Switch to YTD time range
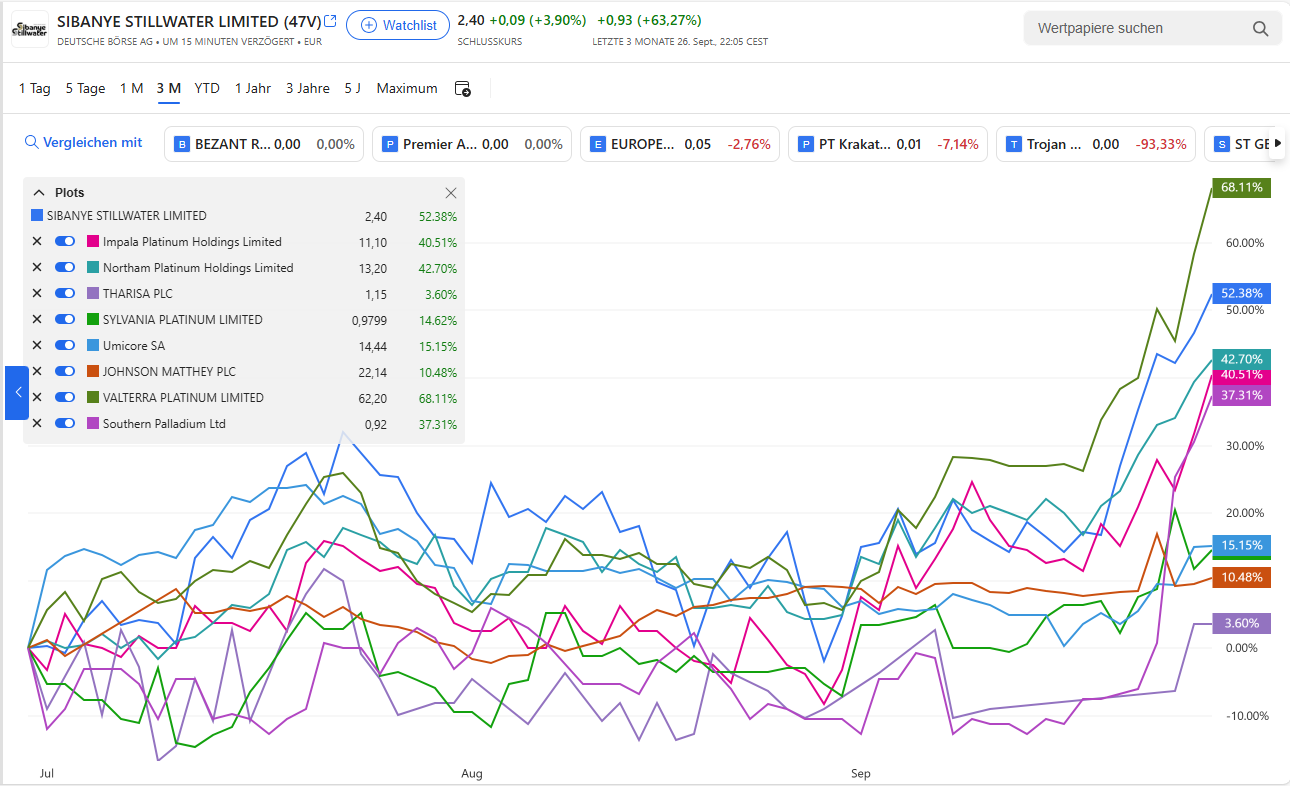Screen dimensions: 1290x786 pos(207,88)
